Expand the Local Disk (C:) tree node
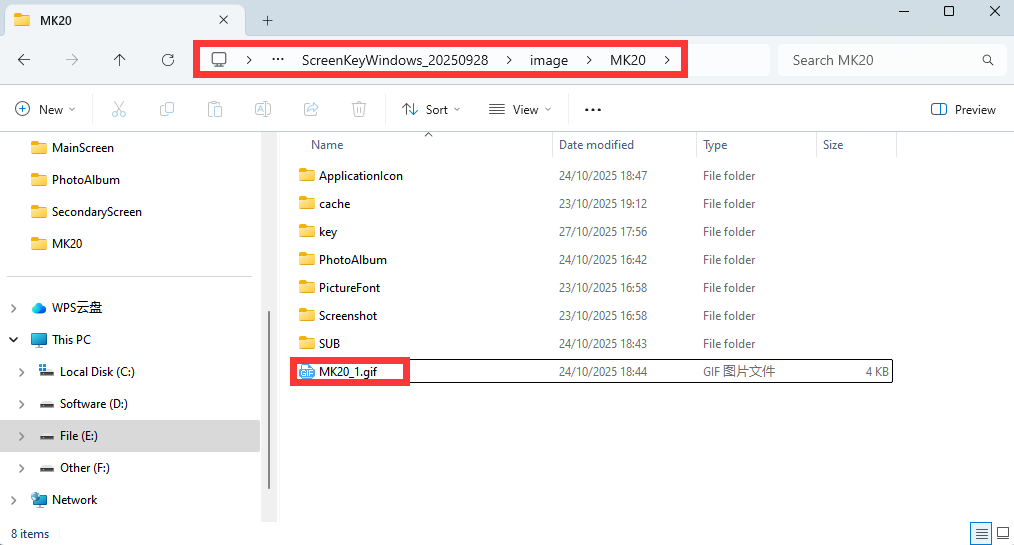Screen dimensions: 1014x545 [22, 372]
